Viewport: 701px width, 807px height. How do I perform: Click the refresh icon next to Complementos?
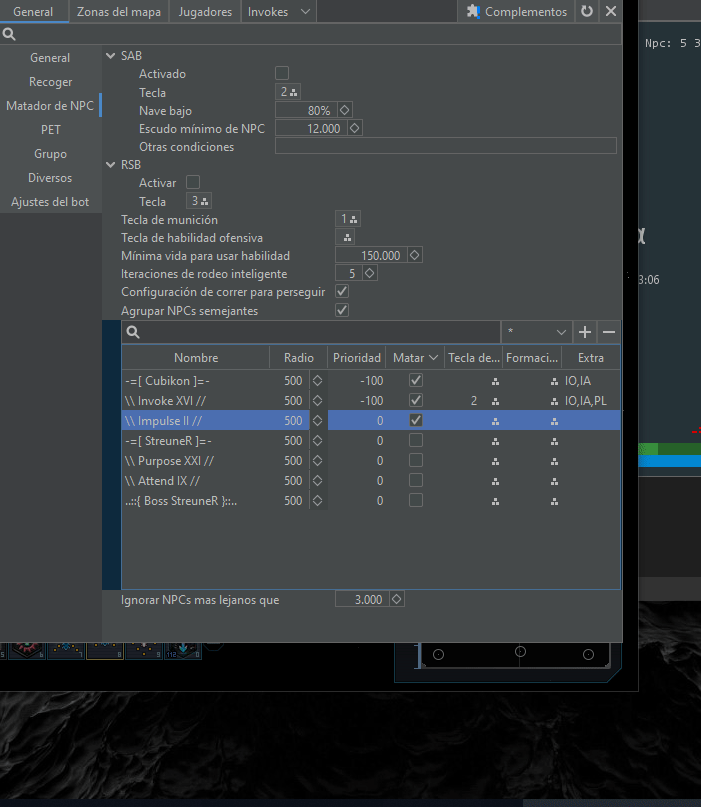tap(587, 12)
